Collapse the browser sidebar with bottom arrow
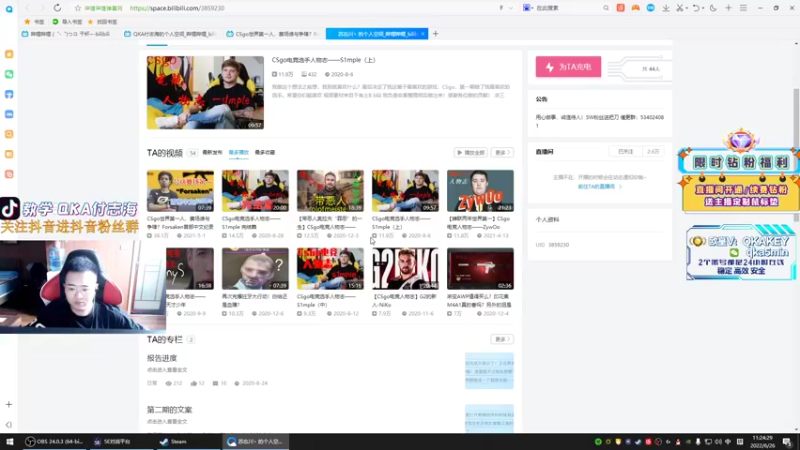Image resolution: width=800 pixels, height=450 pixels. 9,424
